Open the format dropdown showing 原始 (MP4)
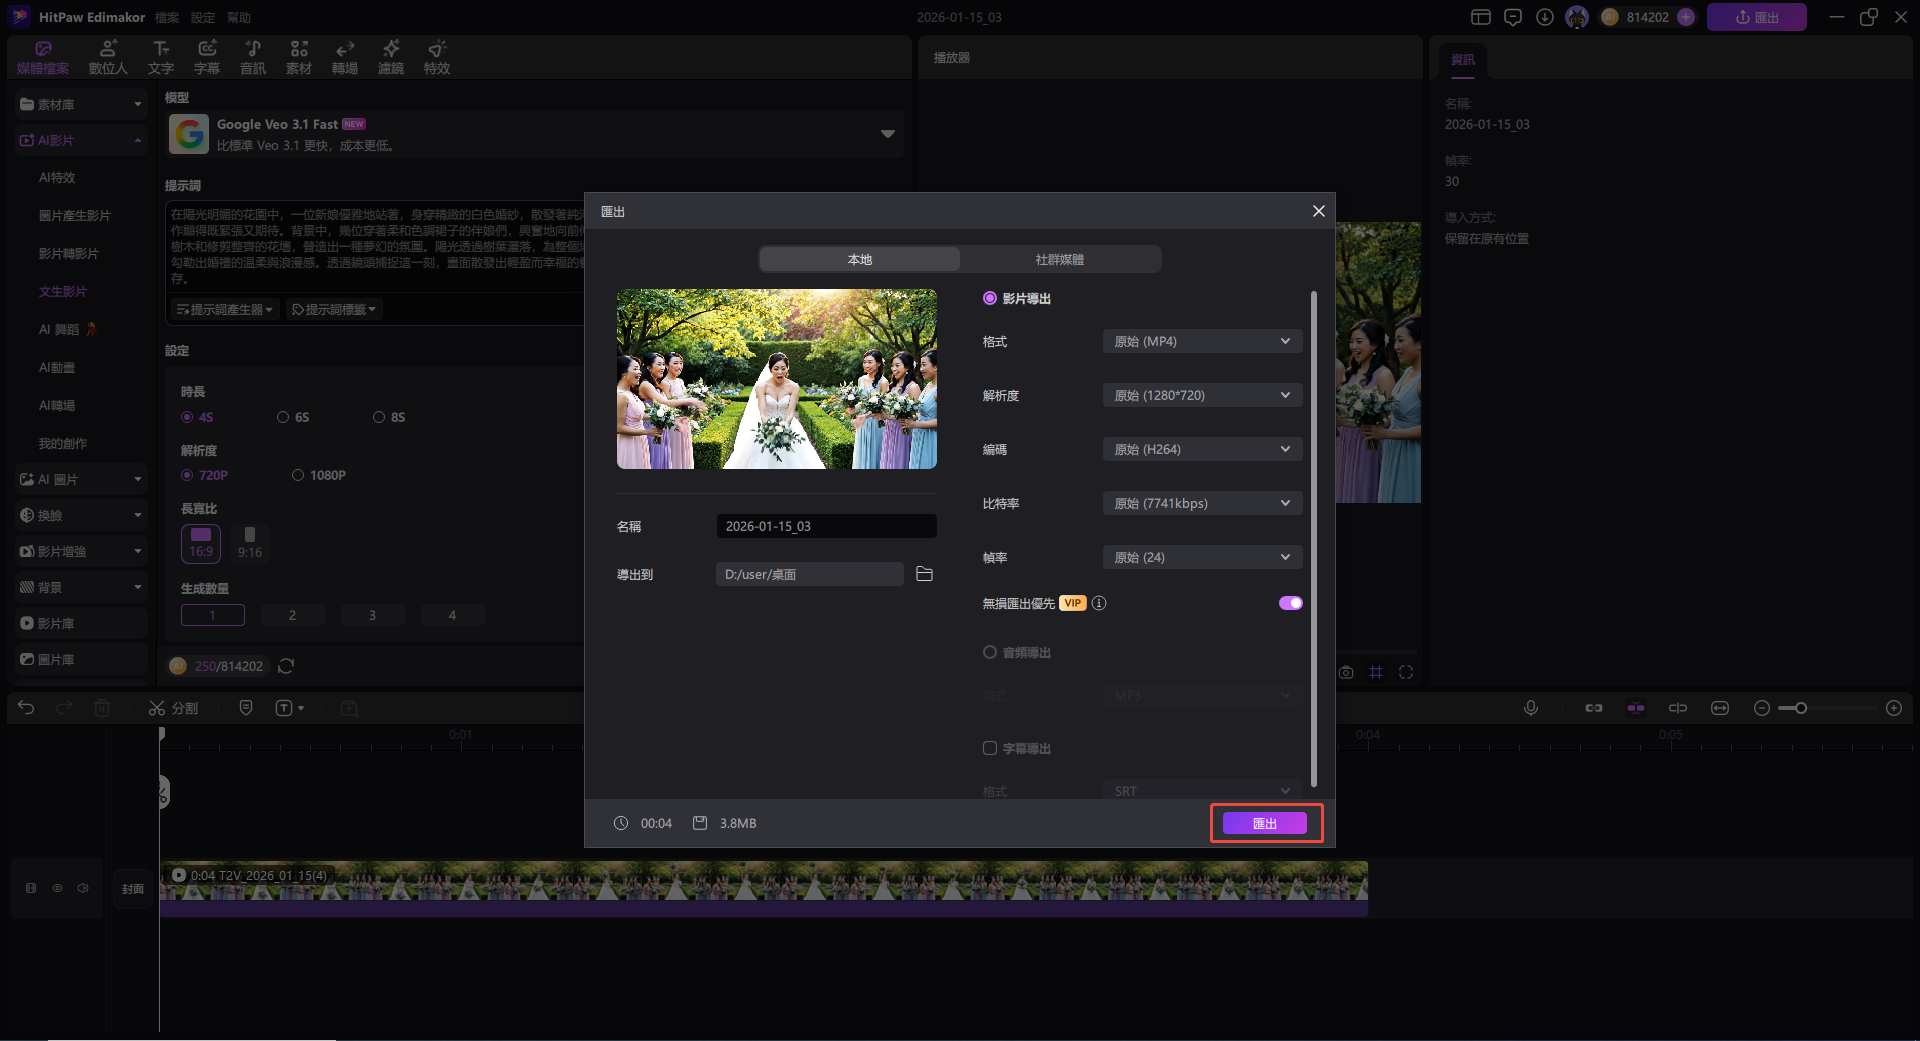Viewport: 1920px width, 1041px height. point(1201,341)
